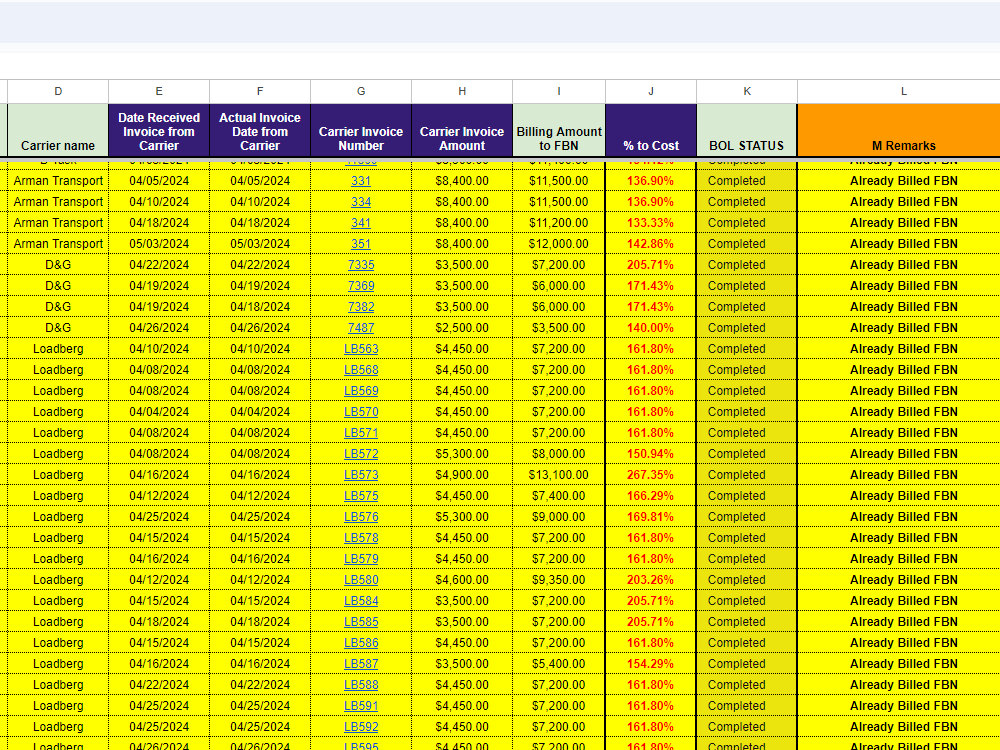Click 'Billing Amount to FBN' header cell
This screenshot has height=750, width=1000.
559,130
